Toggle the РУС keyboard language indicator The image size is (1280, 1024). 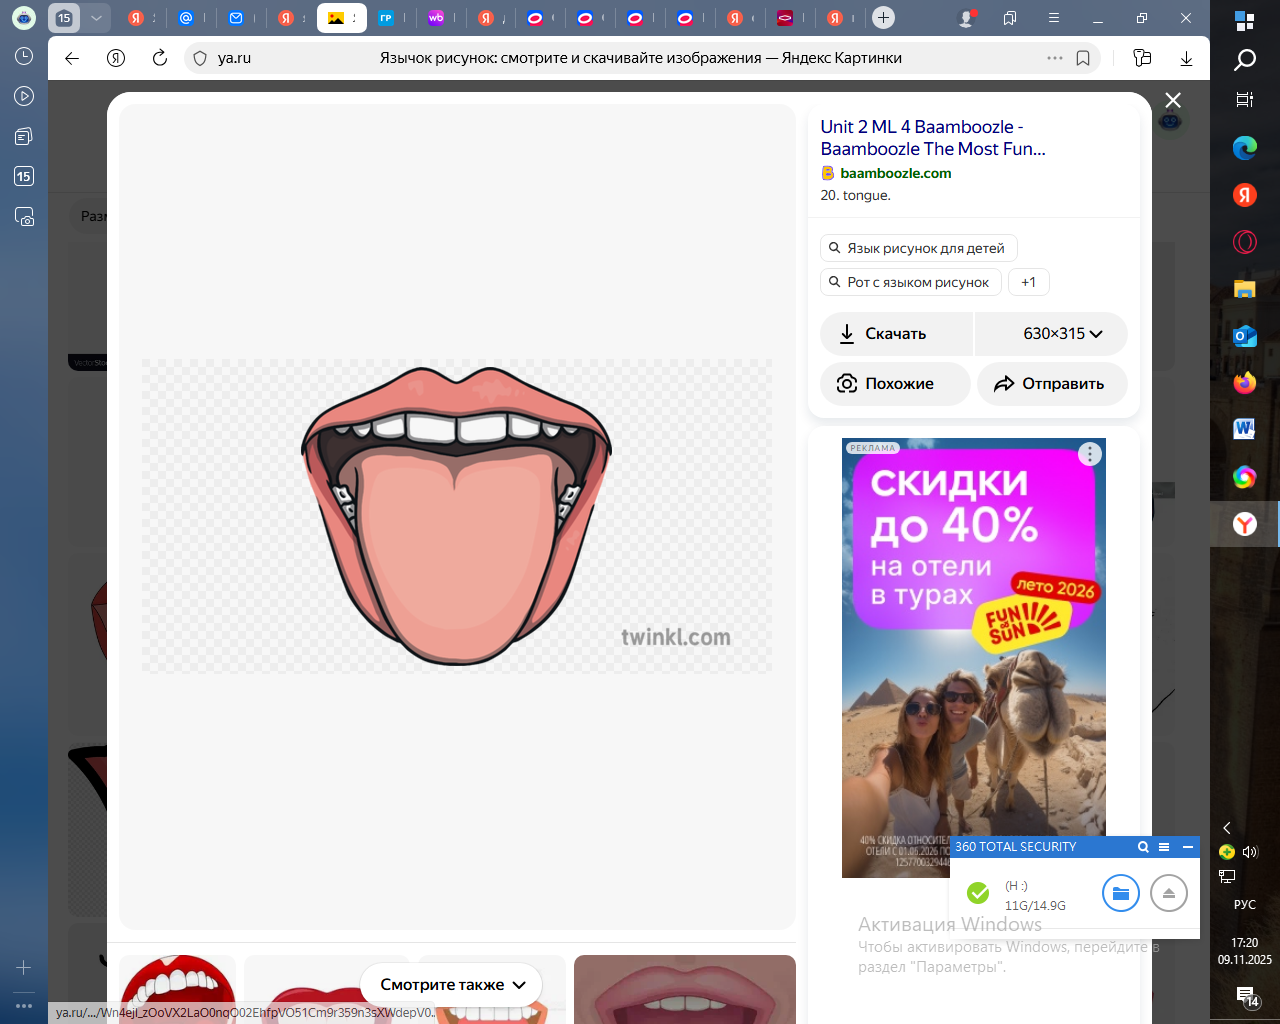1244,904
